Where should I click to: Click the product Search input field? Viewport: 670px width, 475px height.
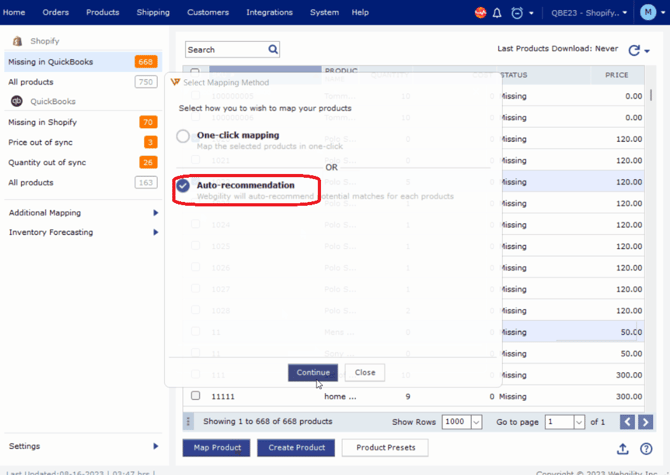pyautogui.click(x=225, y=49)
